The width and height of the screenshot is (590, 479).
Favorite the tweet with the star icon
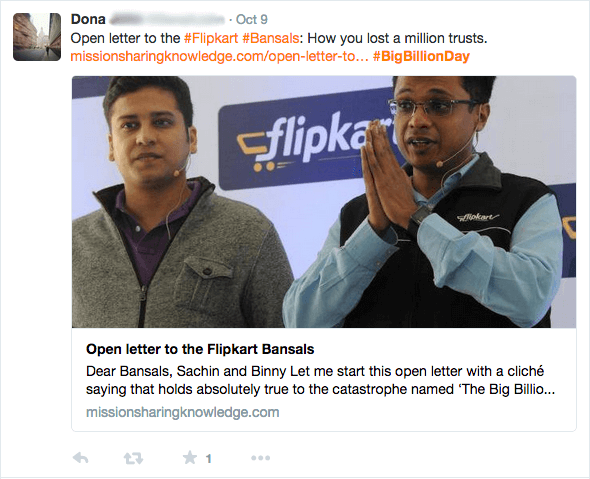190,458
